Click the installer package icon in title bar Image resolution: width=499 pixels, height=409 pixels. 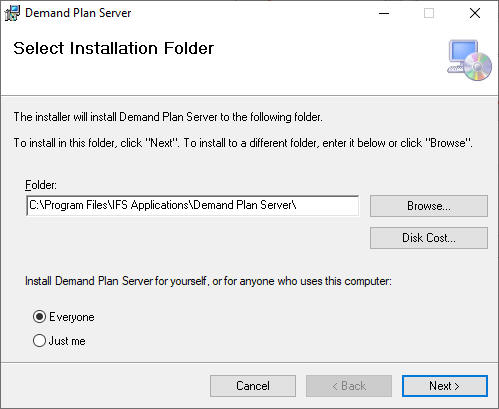pyautogui.click(x=12, y=13)
